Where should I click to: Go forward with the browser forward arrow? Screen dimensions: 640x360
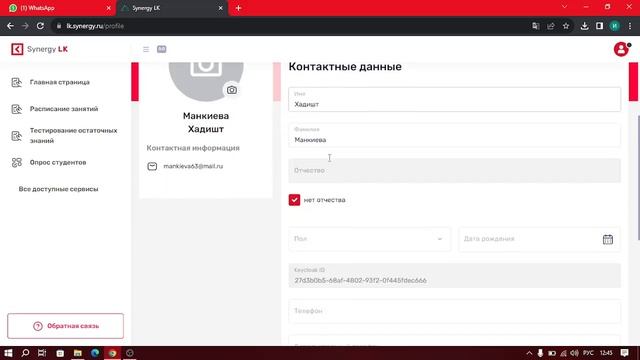25,26
